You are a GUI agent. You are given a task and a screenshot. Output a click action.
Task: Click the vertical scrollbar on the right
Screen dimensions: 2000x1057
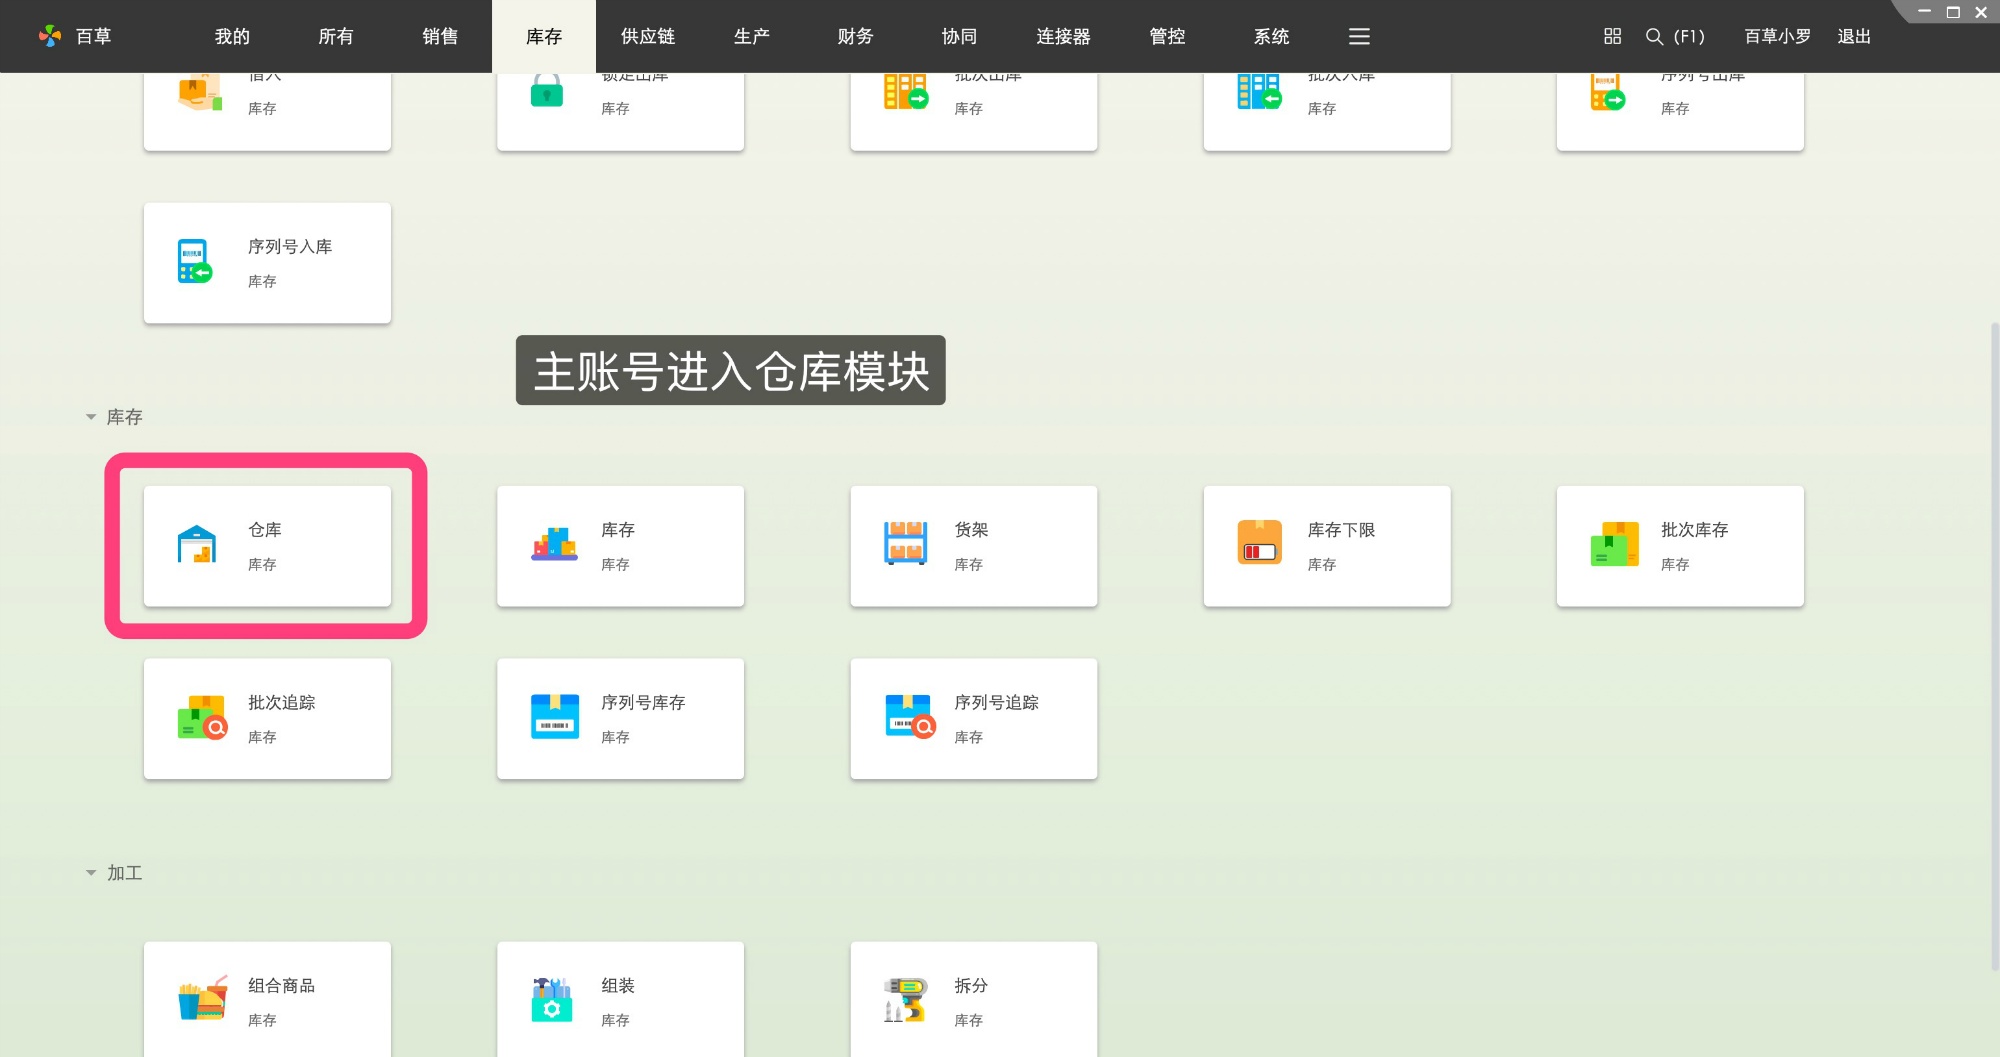tap(1995, 646)
